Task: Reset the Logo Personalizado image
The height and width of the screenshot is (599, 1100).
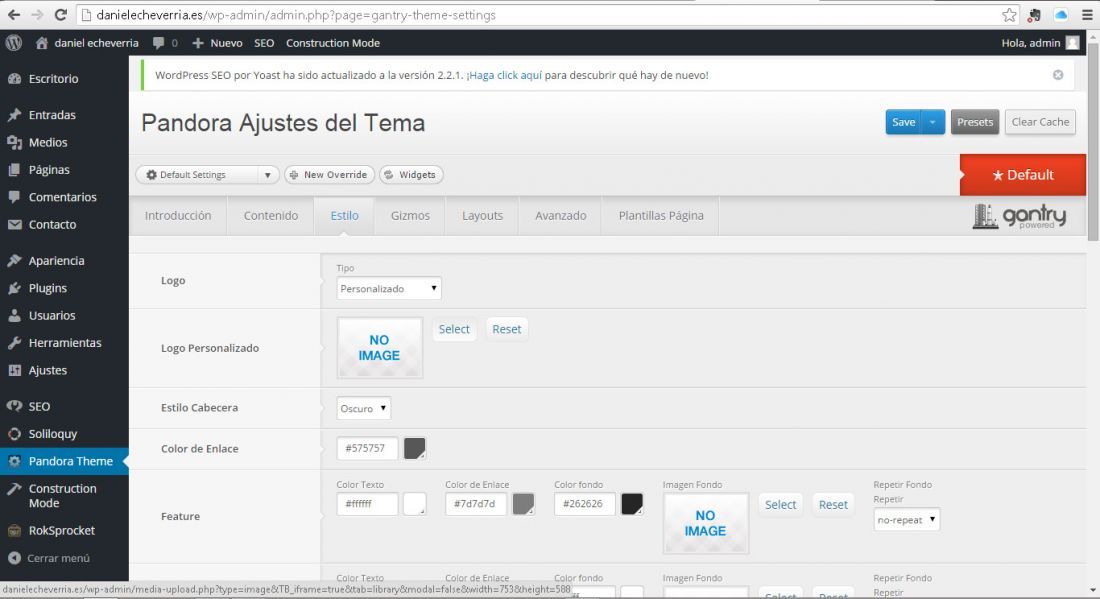Action: point(507,329)
